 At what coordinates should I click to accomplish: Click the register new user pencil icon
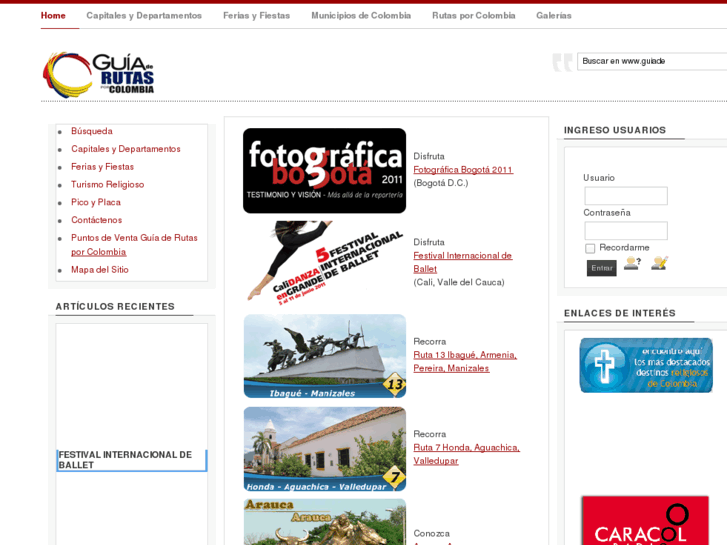coord(659,263)
